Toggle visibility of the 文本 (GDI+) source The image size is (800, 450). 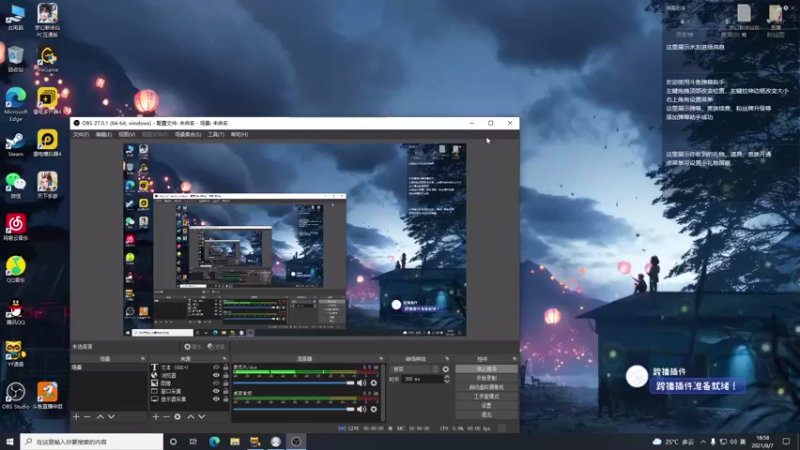pyautogui.click(x=216, y=367)
